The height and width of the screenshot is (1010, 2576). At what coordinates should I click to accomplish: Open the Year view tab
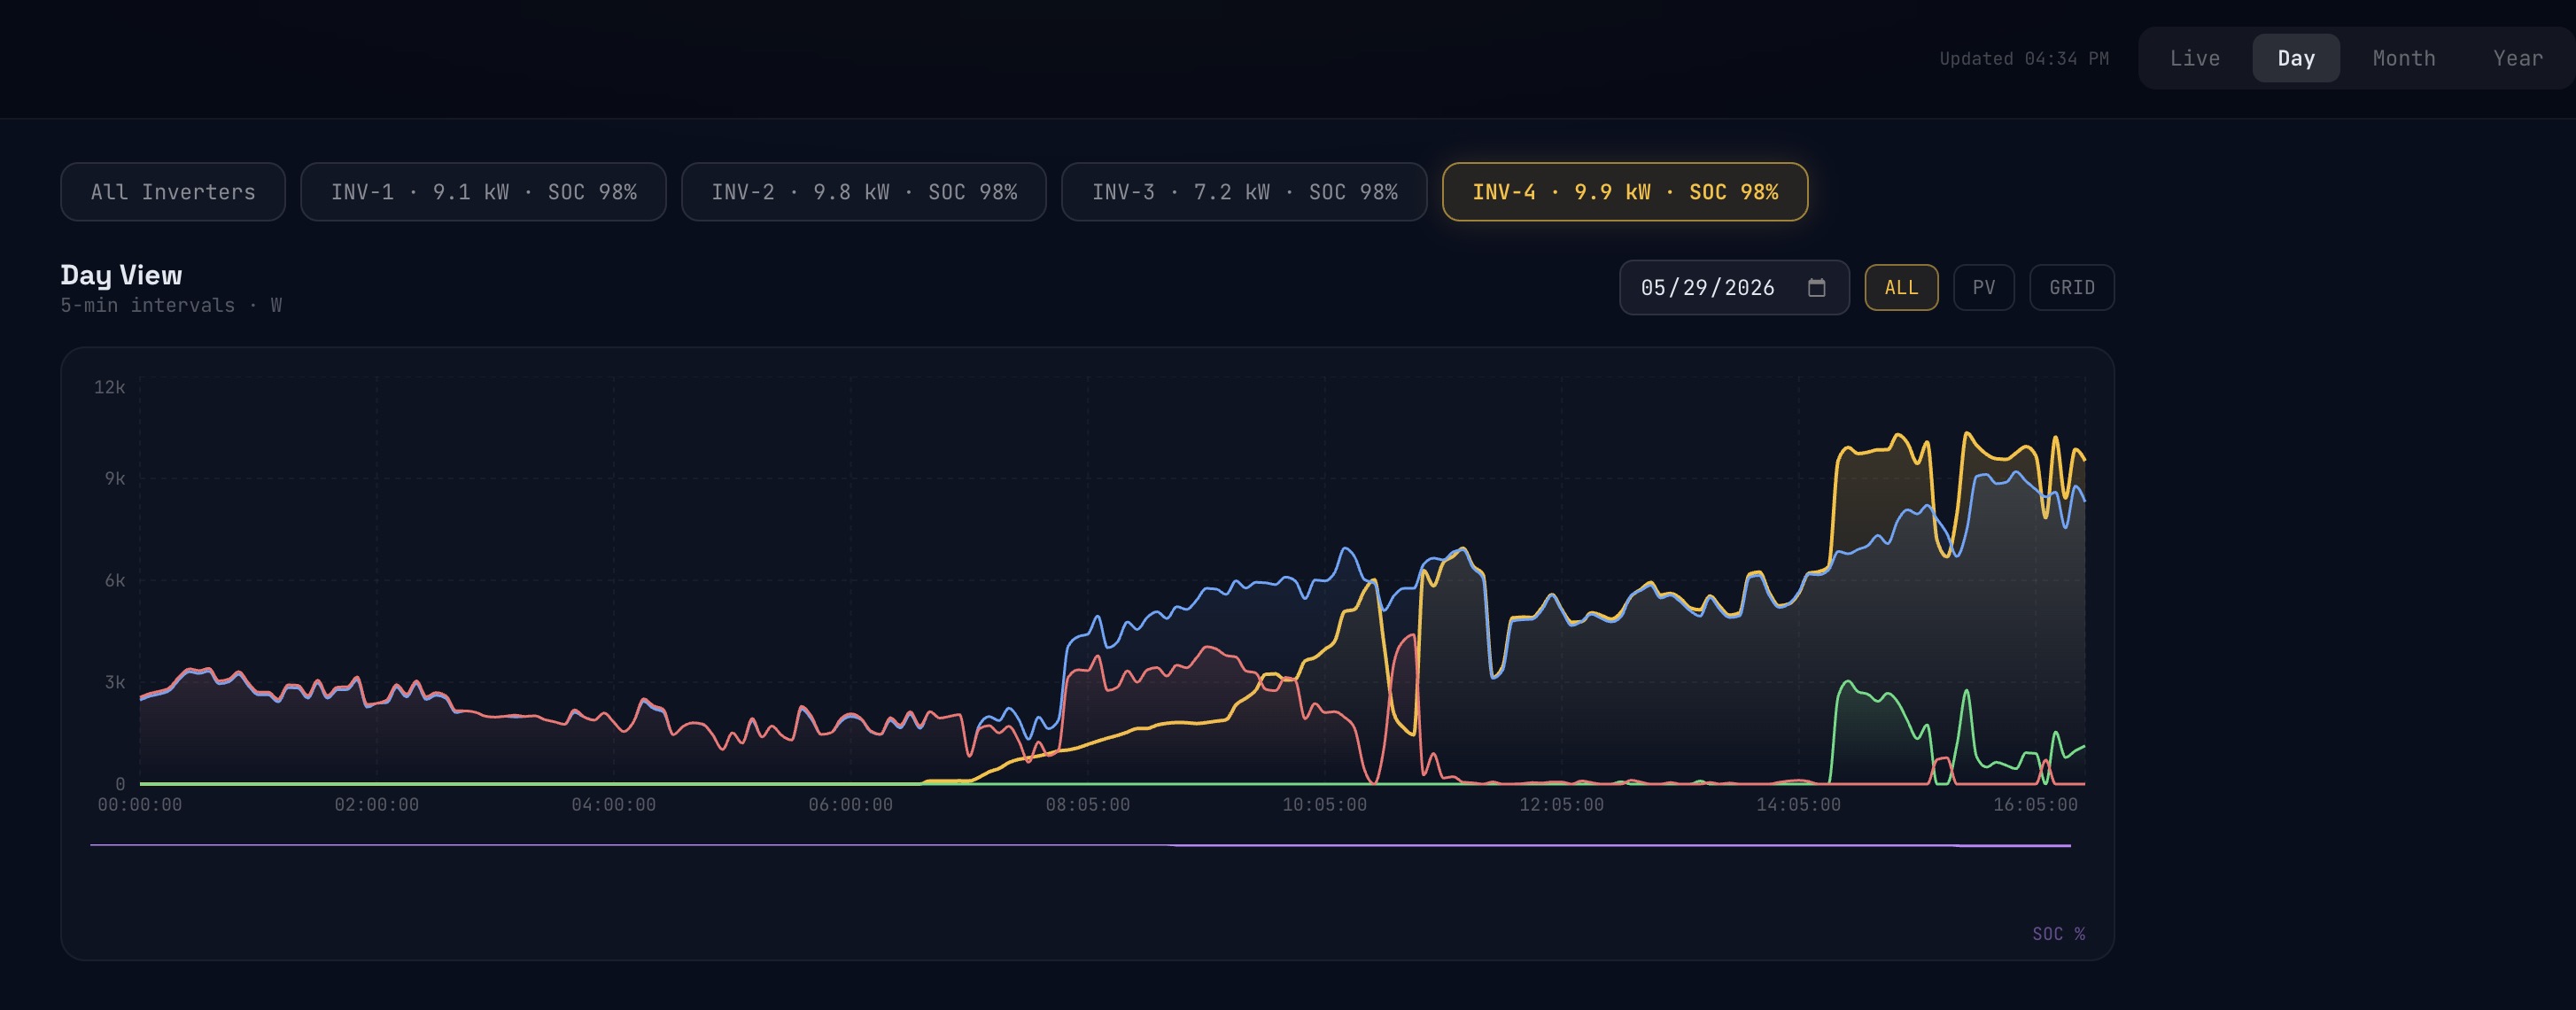coord(2516,58)
